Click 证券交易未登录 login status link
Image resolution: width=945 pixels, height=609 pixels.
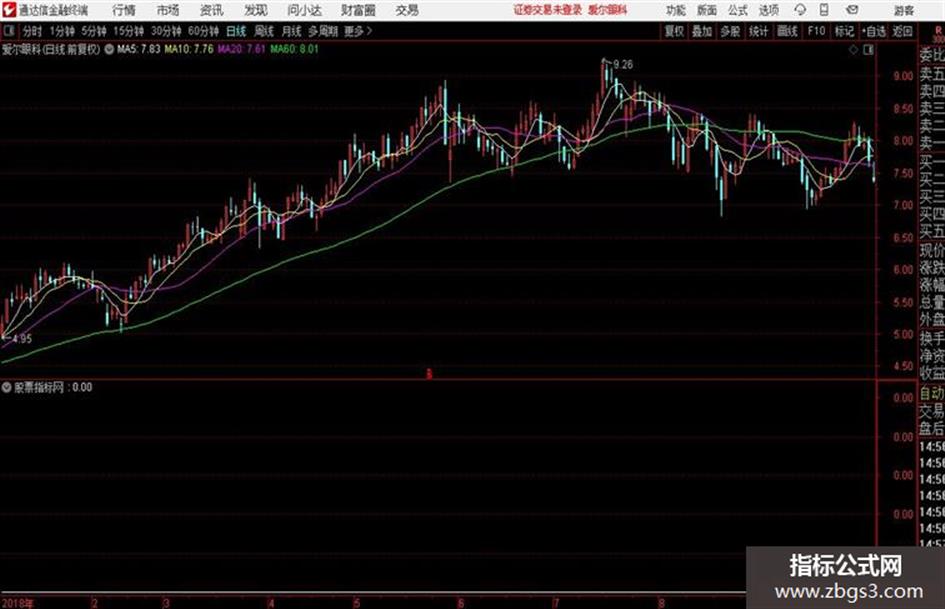click(548, 10)
